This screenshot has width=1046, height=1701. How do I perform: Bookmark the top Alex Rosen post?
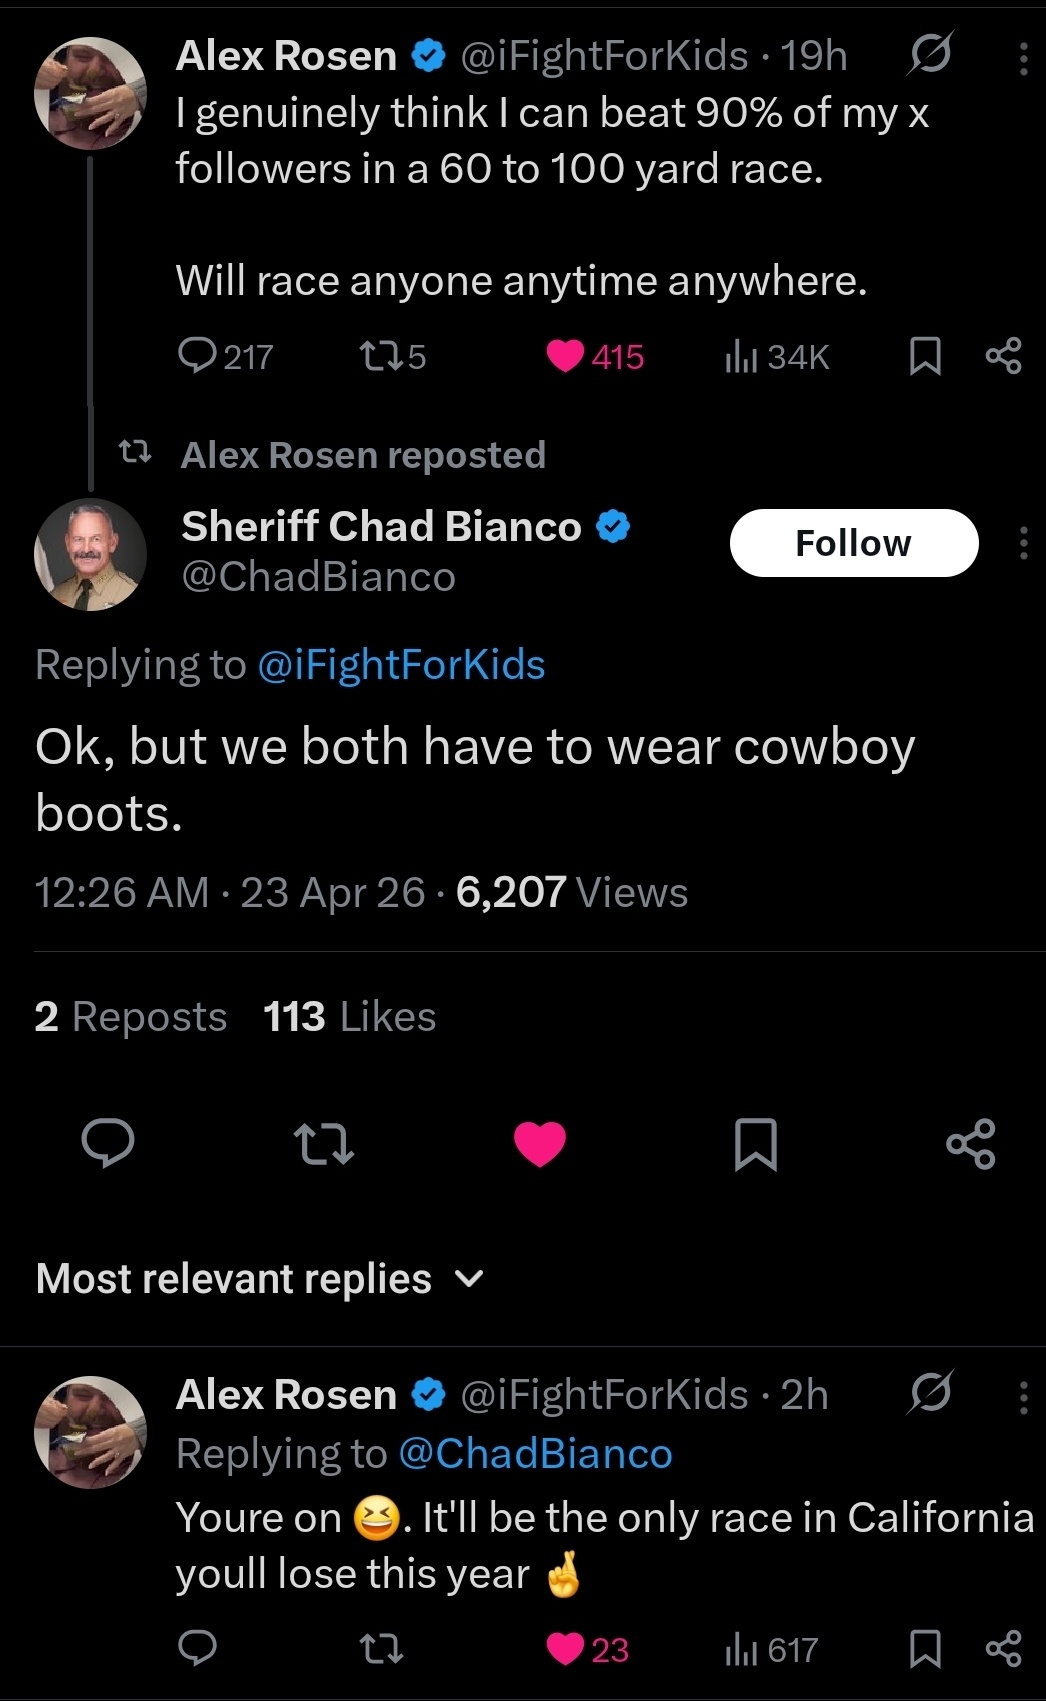tap(925, 356)
